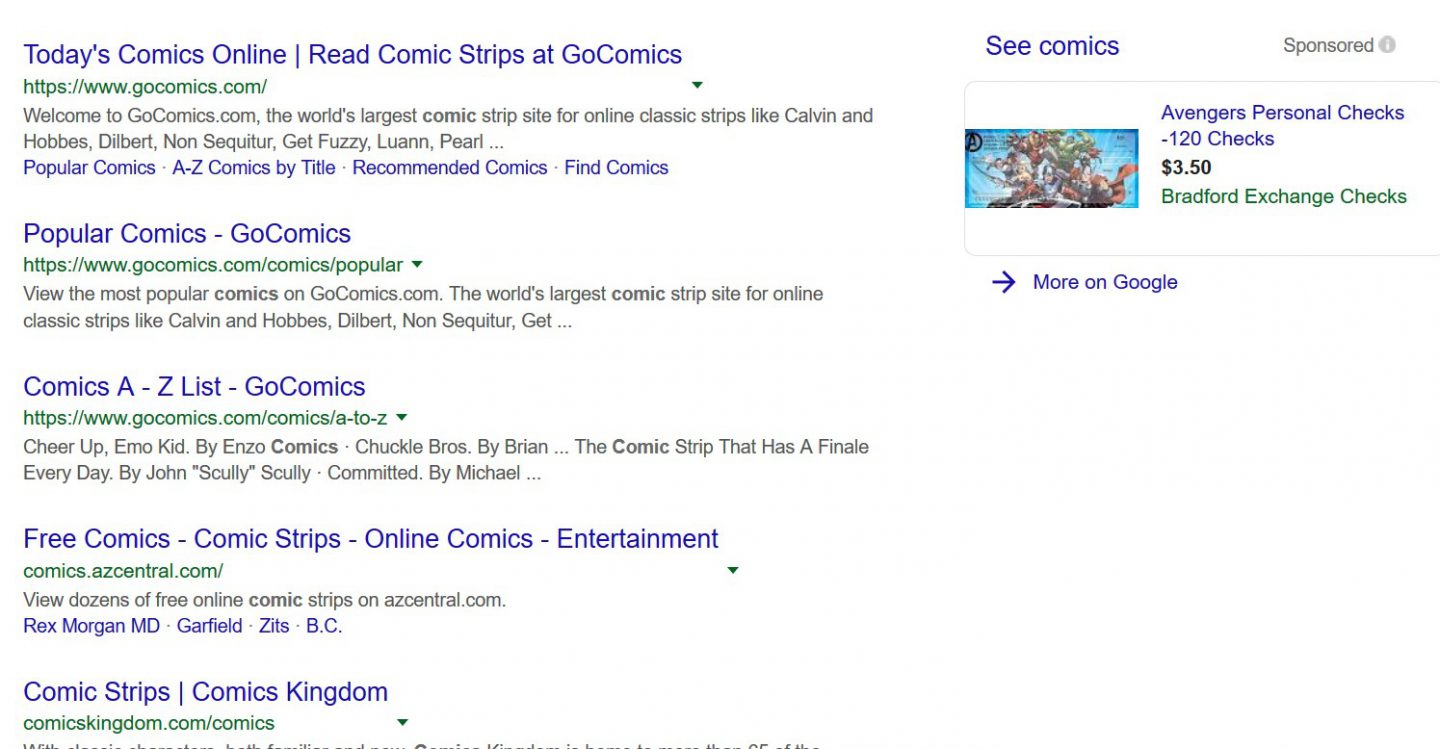Open "Today's Comics Online" GoComics result
The height and width of the screenshot is (749, 1440).
pyautogui.click(x=352, y=55)
